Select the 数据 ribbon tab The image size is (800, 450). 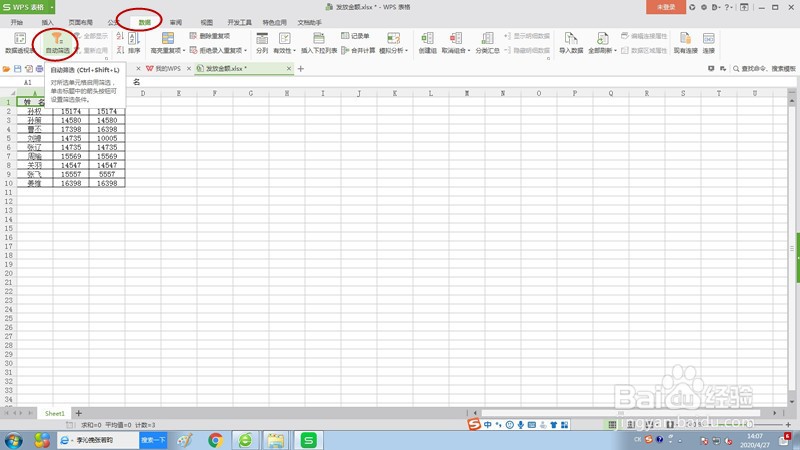[144, 22]
